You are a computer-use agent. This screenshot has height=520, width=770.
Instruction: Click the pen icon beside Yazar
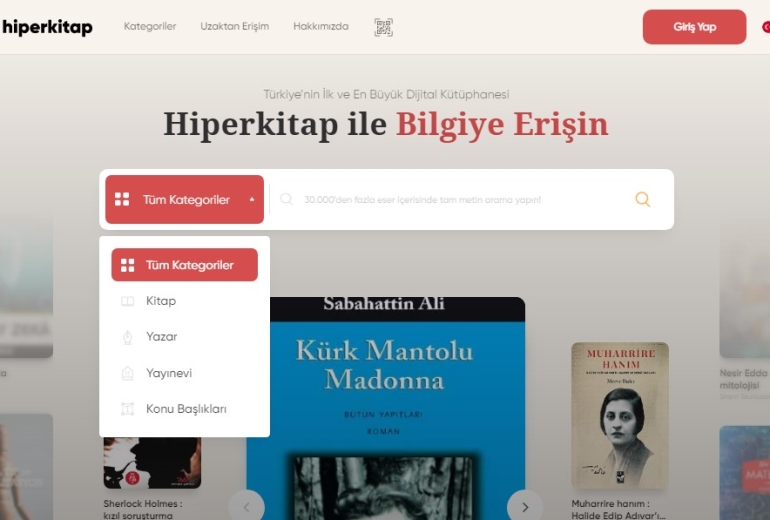(127, 337)
